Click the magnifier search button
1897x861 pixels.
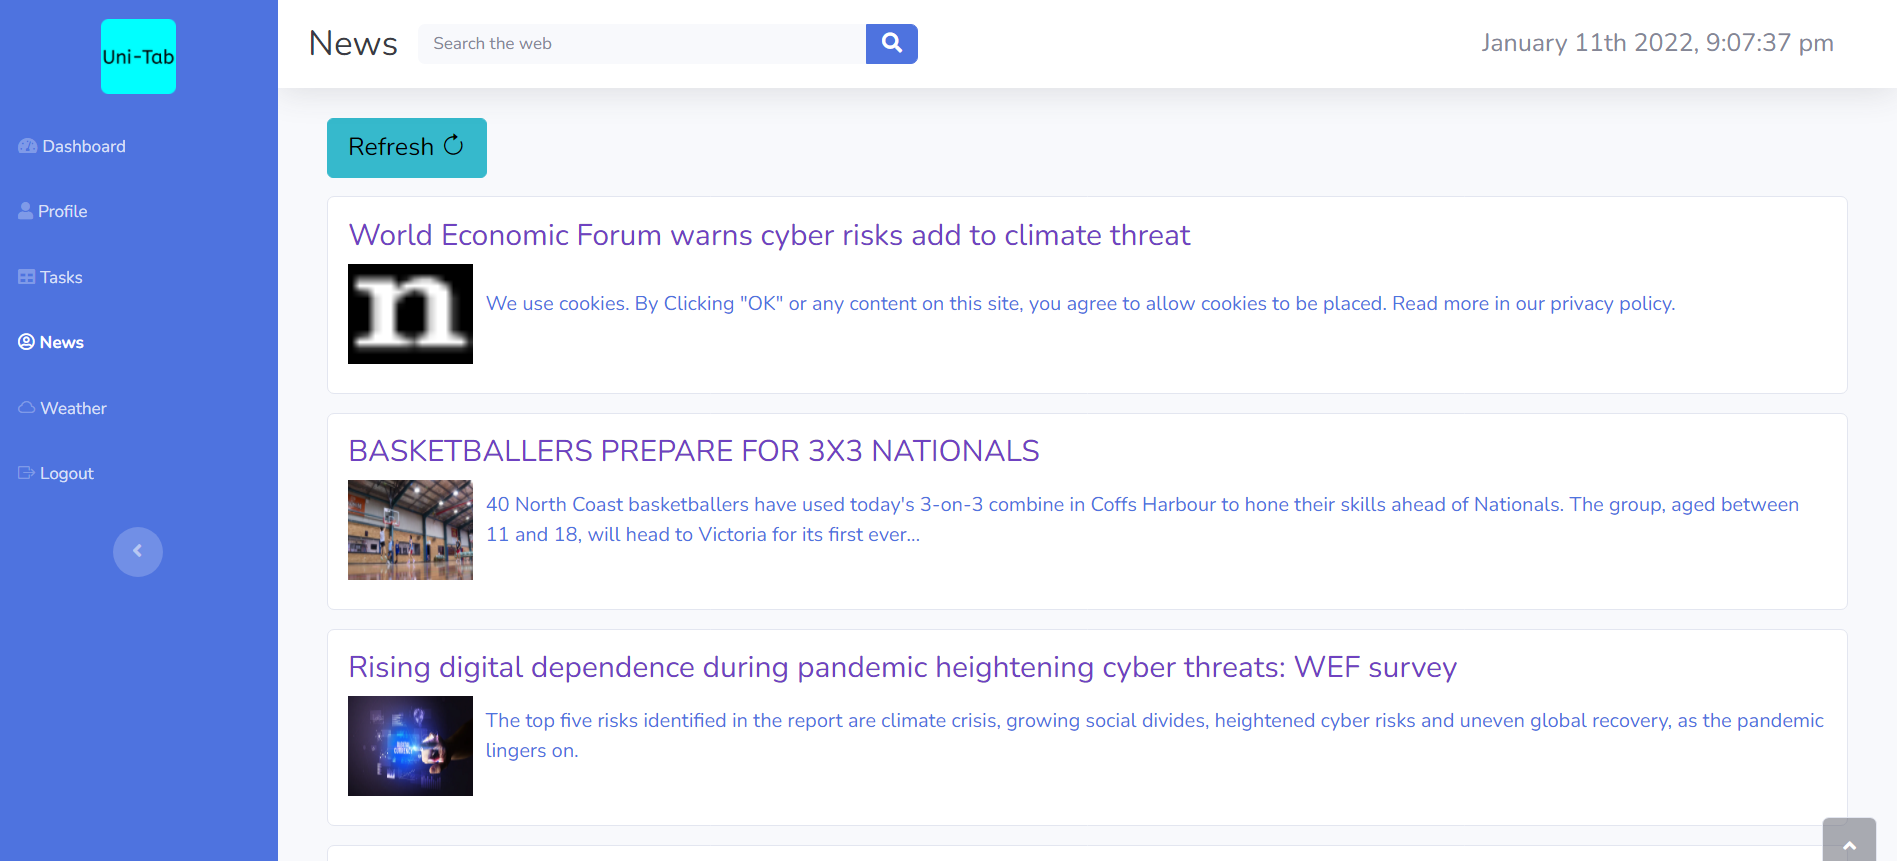[x=891, y=44]
